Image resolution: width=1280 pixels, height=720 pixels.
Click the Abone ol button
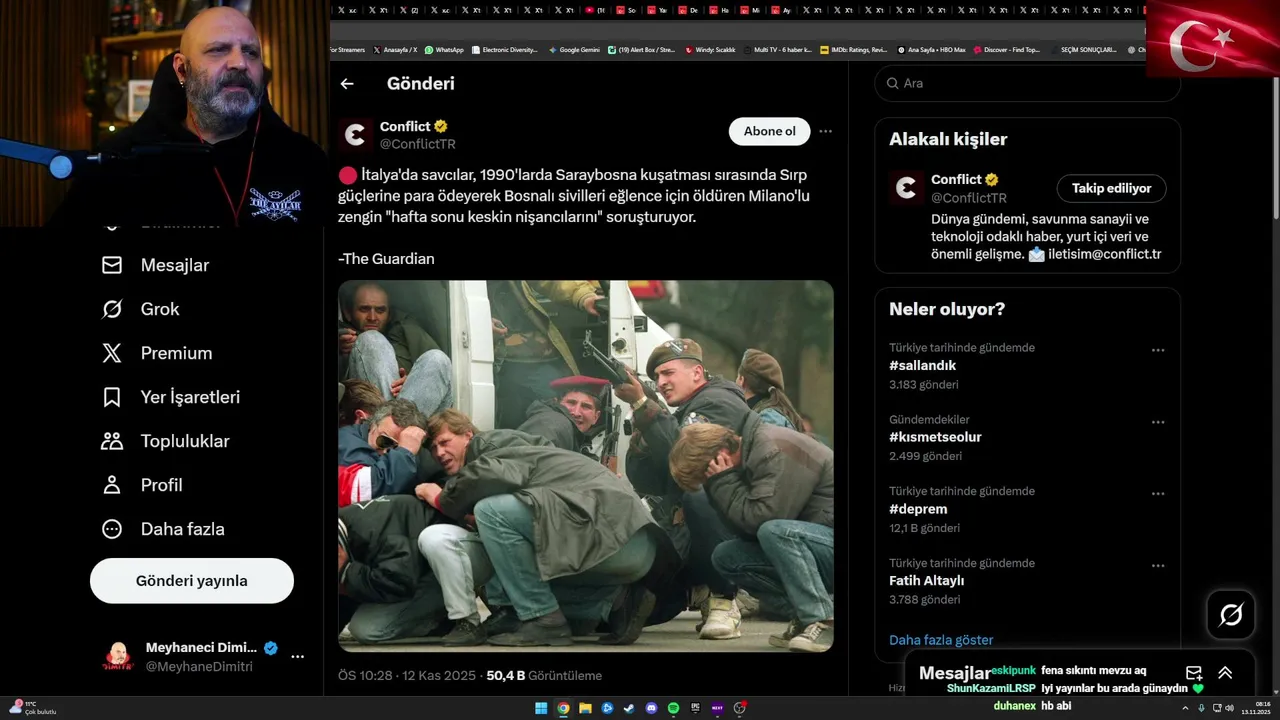coord(769,131)
